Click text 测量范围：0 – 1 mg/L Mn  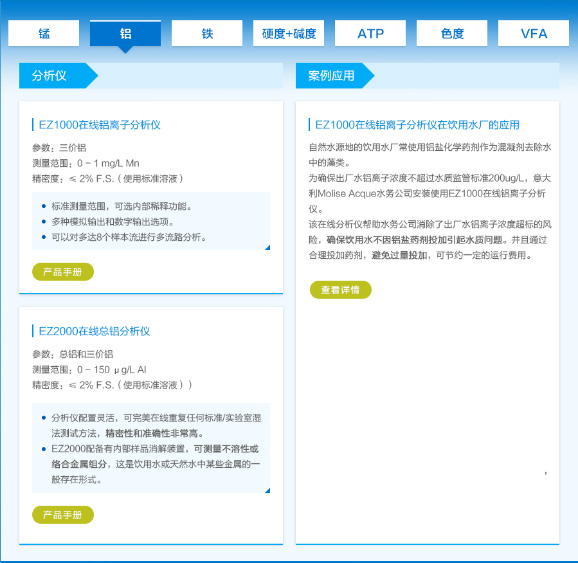86,163
